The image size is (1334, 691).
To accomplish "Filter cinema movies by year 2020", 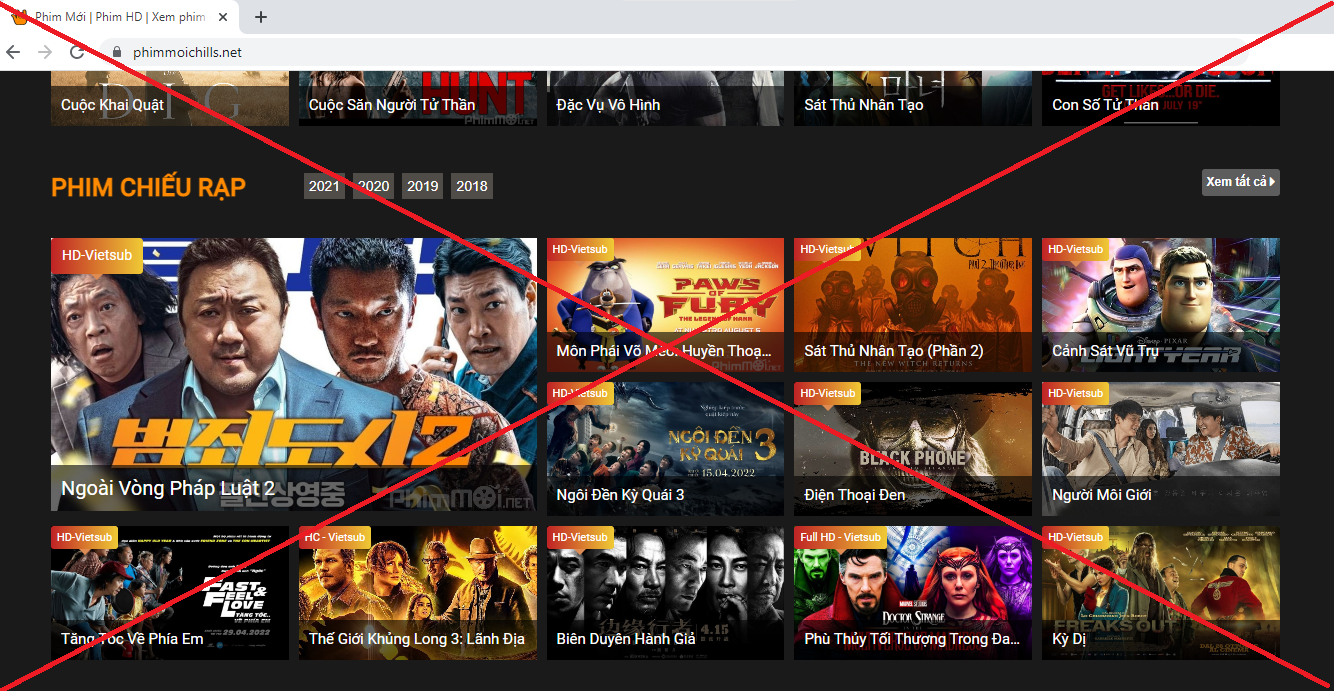I will (374, 186).
